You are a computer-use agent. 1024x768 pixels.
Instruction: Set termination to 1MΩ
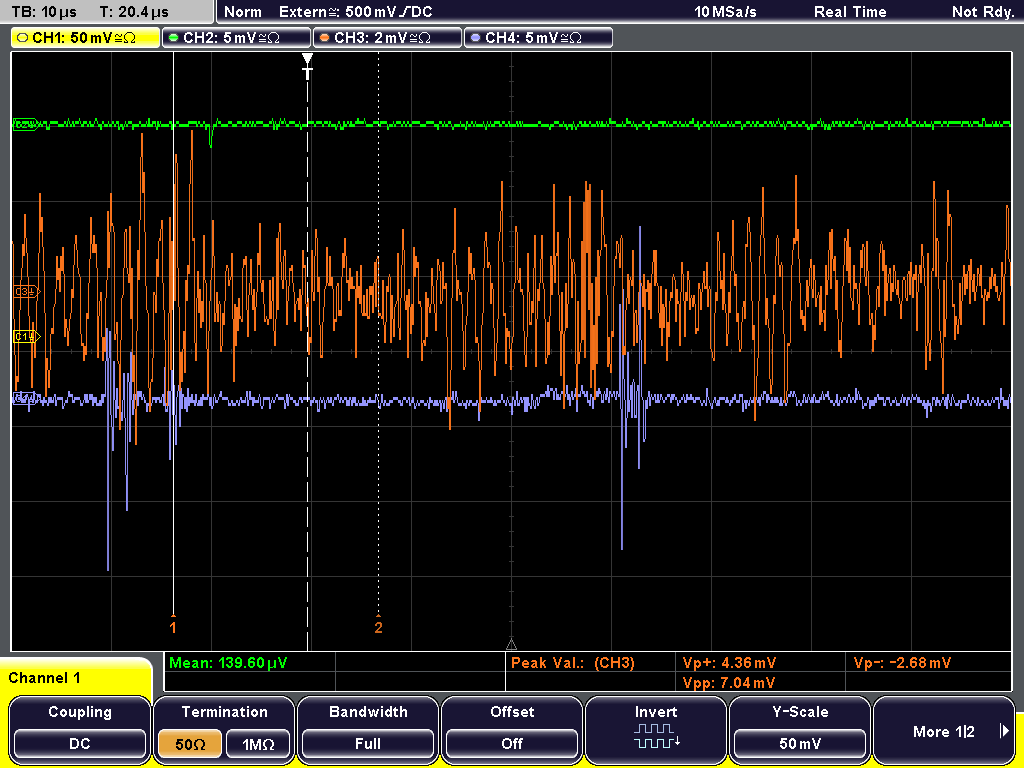coord(258,744)
